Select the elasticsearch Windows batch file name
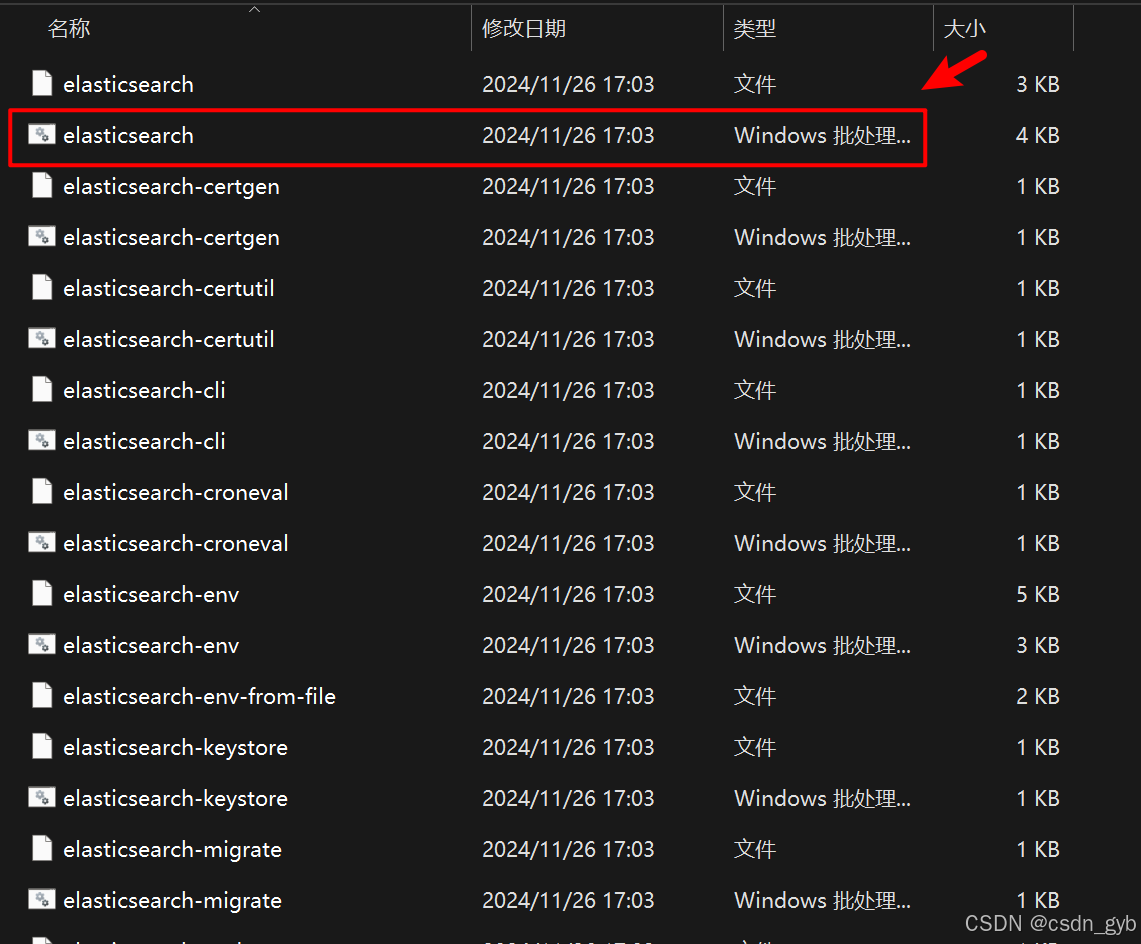This screenshot has height=944, width=1141. [x=128, y=135]
